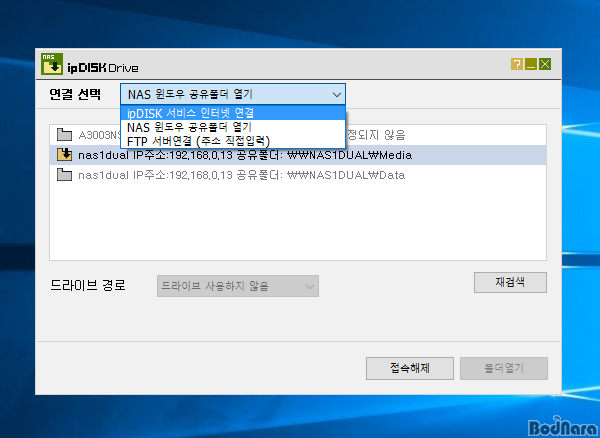This screenshot has height=438, width=600.
Task: Select the NAS1DUAL Data shared folder row
Action: [x=298, y=175]
